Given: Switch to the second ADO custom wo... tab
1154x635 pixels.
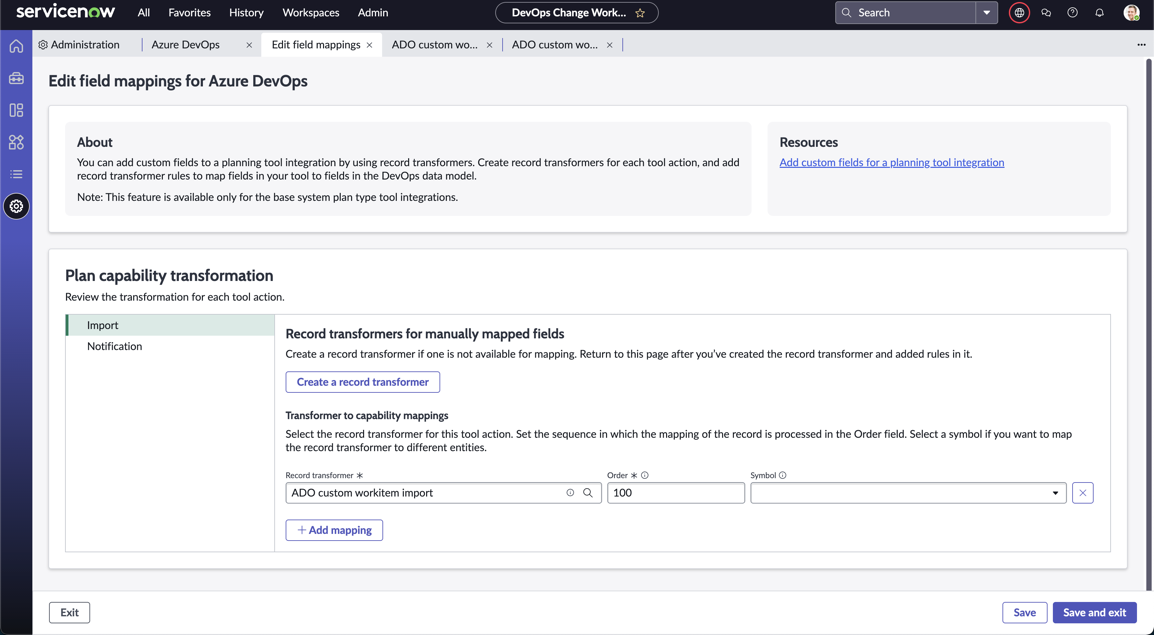Looking at the screenshot, I should (x=554, y=45).
